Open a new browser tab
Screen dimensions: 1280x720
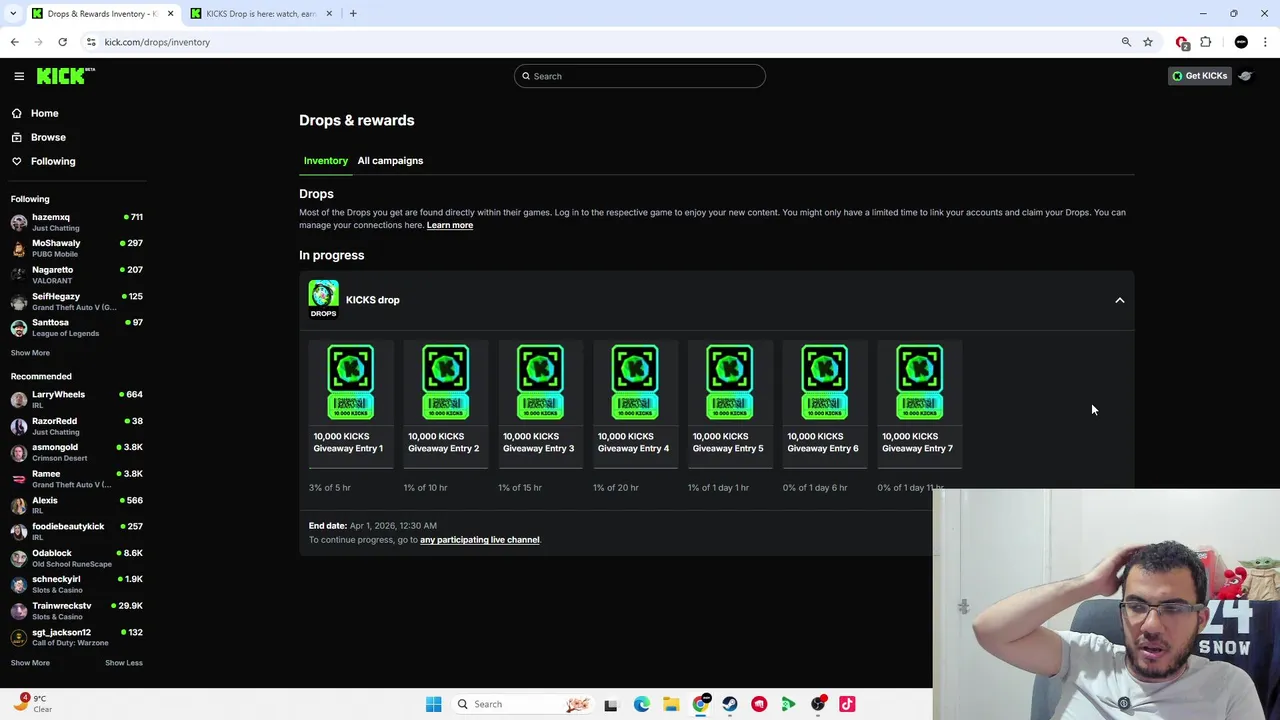tap(353, 14)
